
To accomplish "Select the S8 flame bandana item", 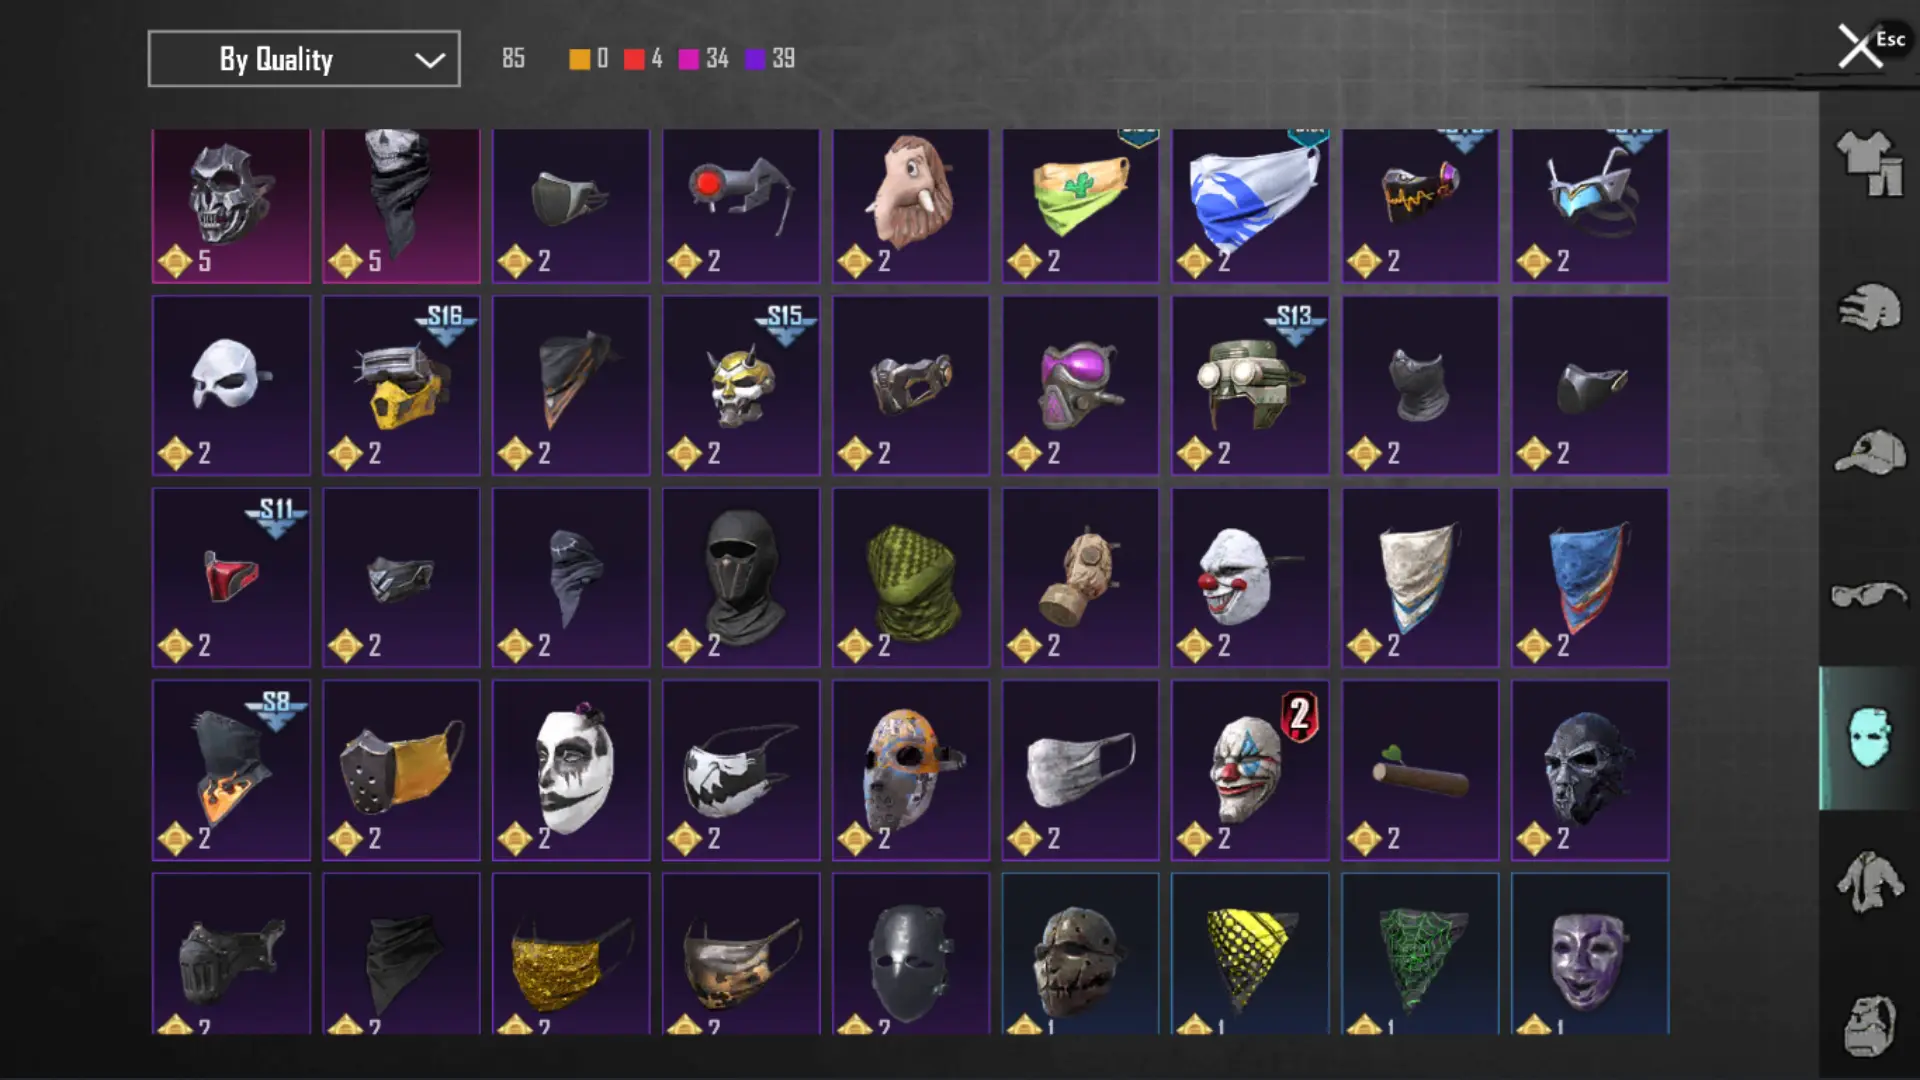I will click(231, 770).
